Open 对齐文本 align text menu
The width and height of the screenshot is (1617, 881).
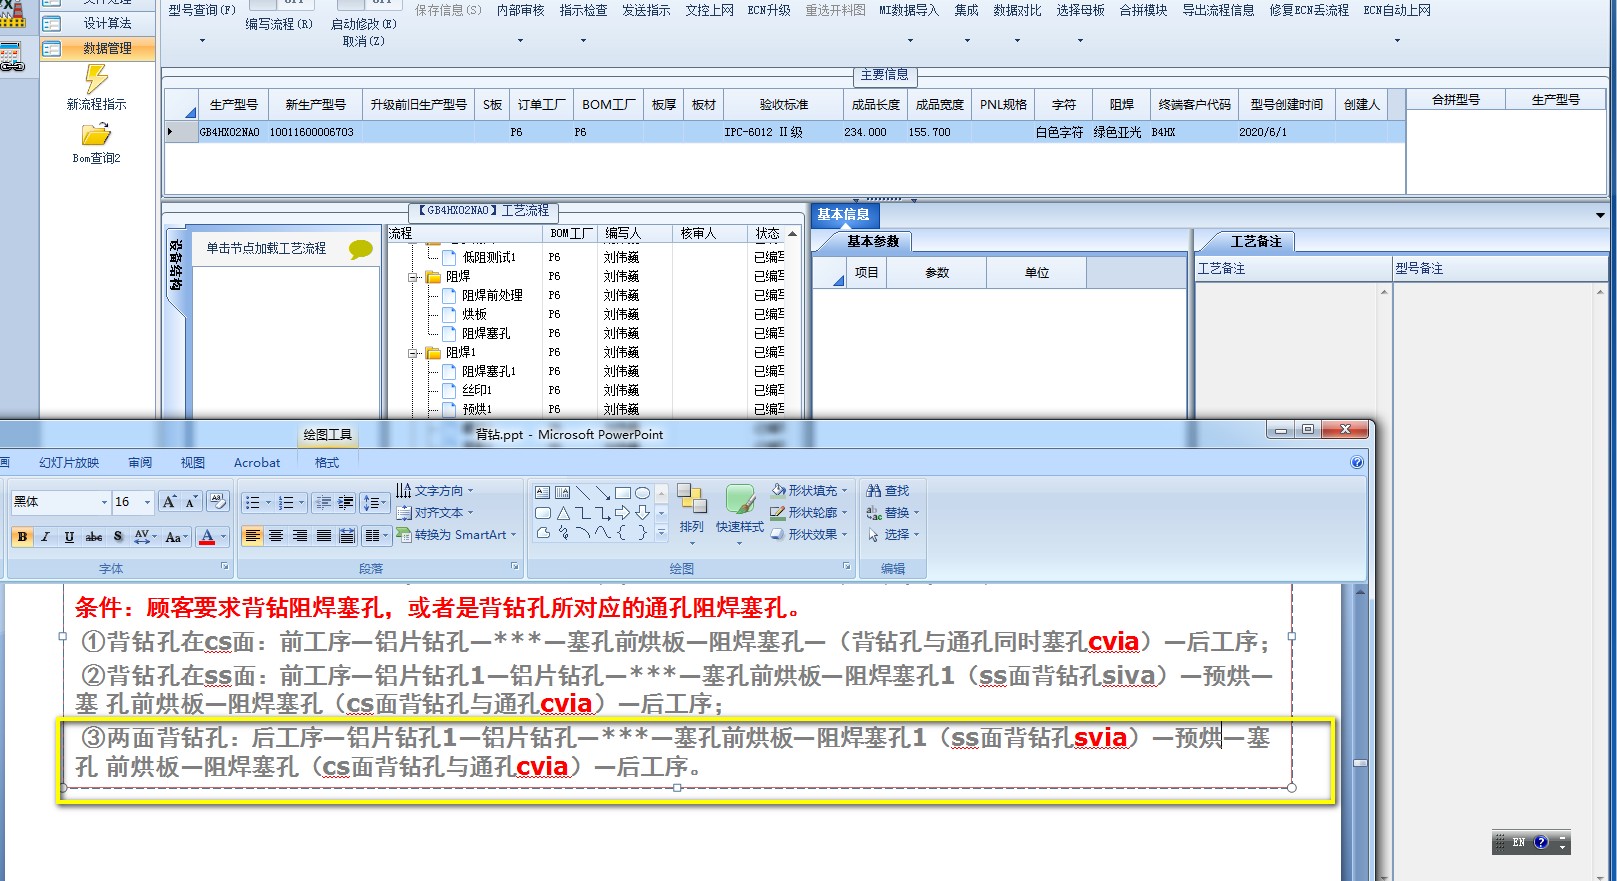[x=435, y=513]
